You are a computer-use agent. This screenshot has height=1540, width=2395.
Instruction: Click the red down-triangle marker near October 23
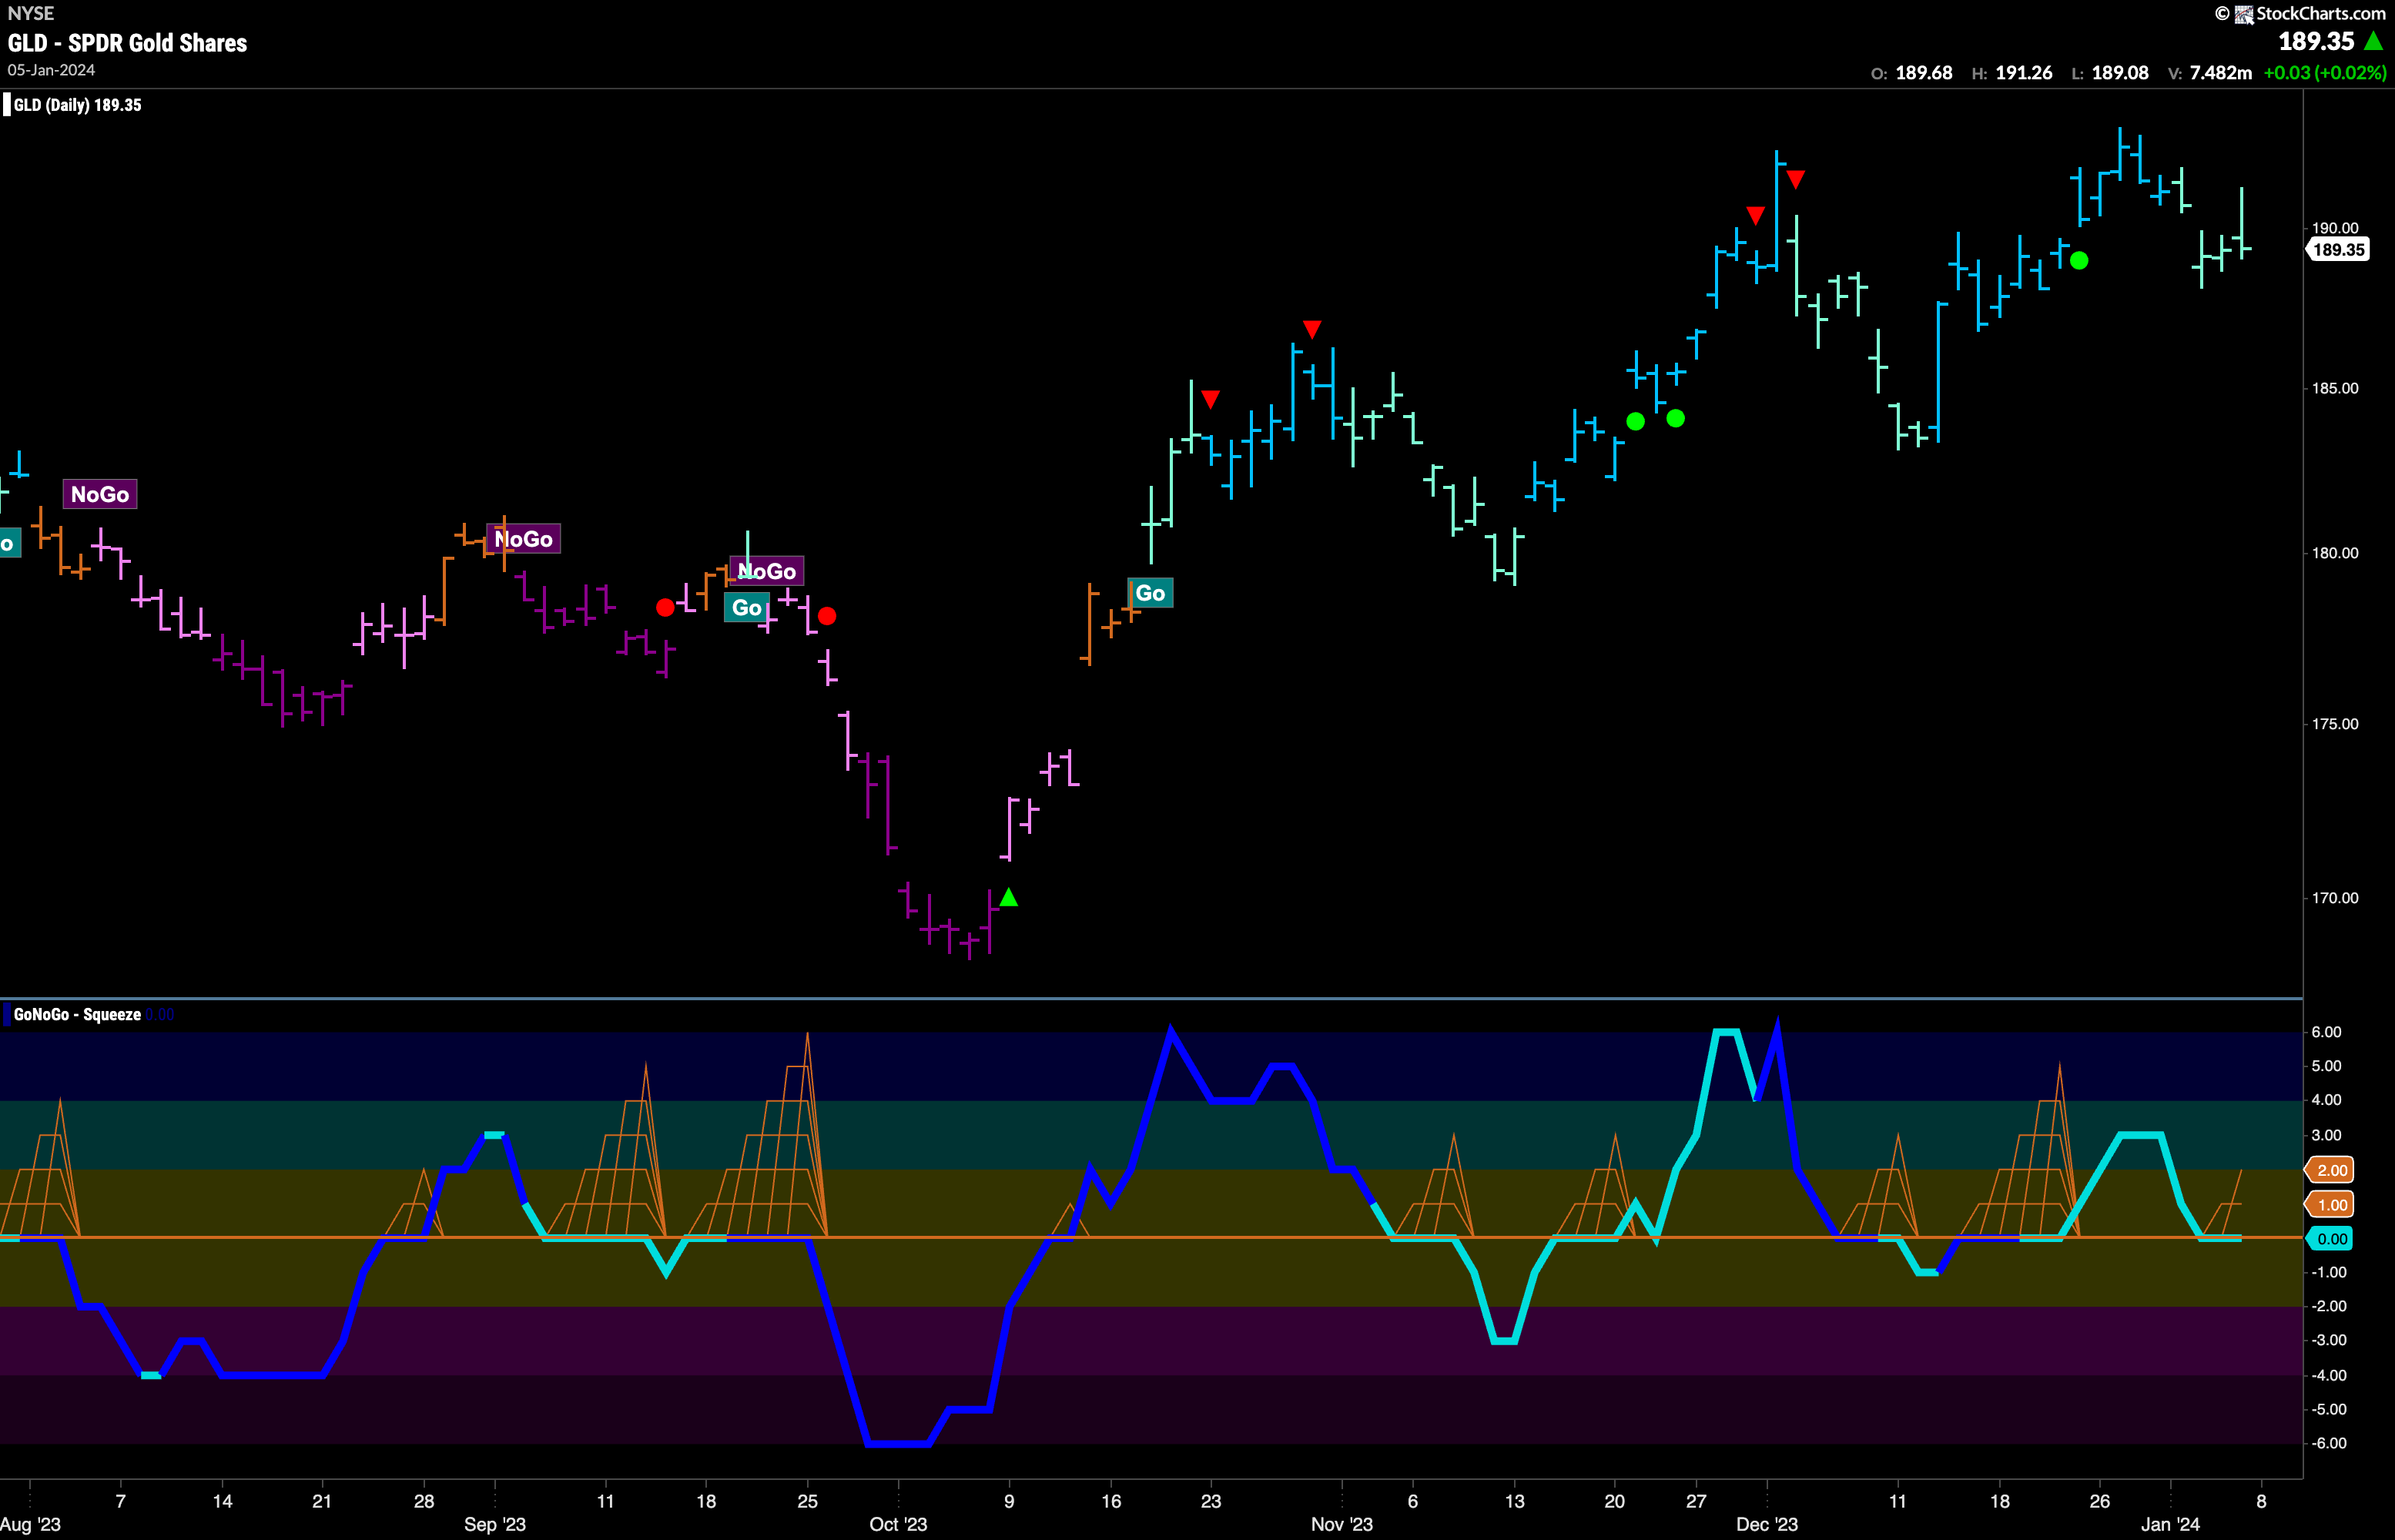1211,400
